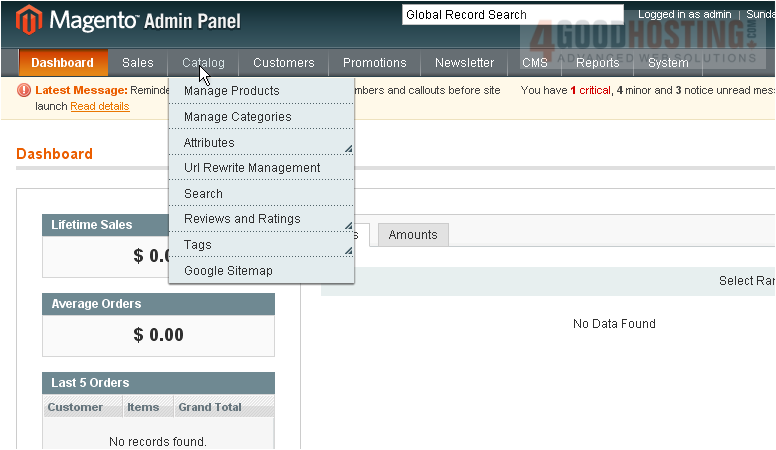Expand the Attributes submenu arrow
This screenshot has width=776, height=450.
click(348, 149)
